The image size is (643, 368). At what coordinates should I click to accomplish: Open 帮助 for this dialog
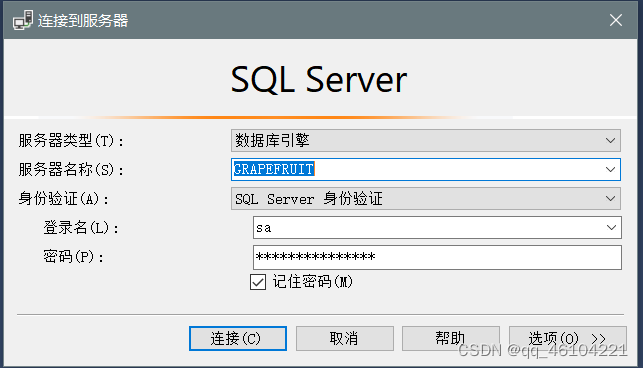451,338
